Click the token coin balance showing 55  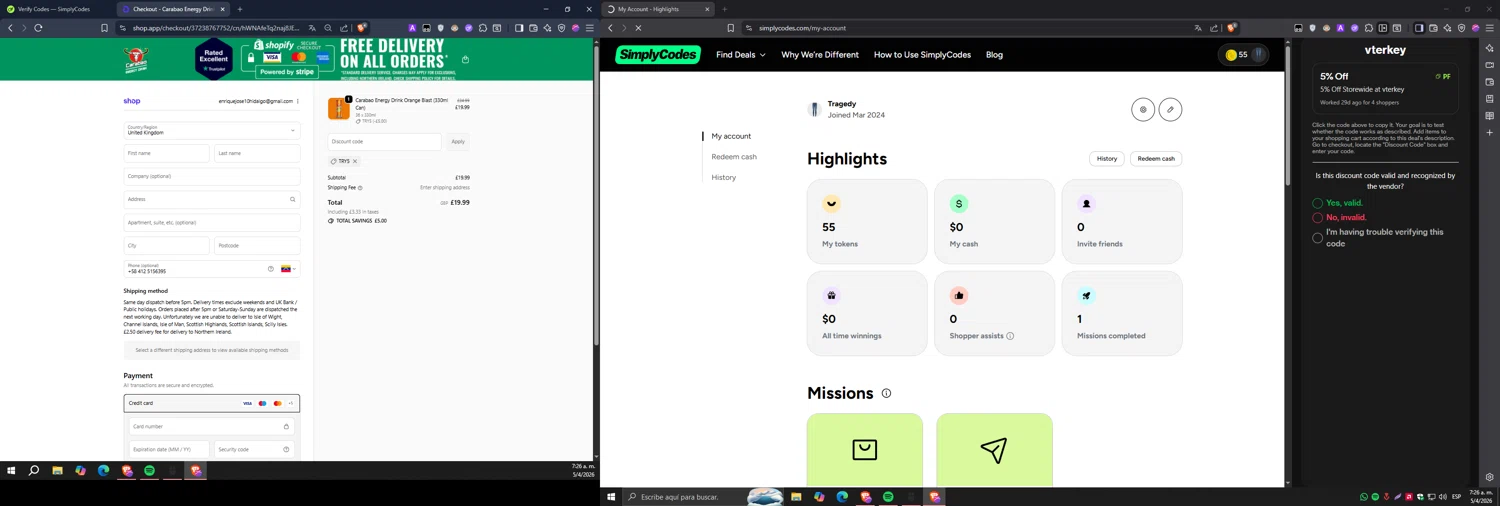tap(1237, 55)
